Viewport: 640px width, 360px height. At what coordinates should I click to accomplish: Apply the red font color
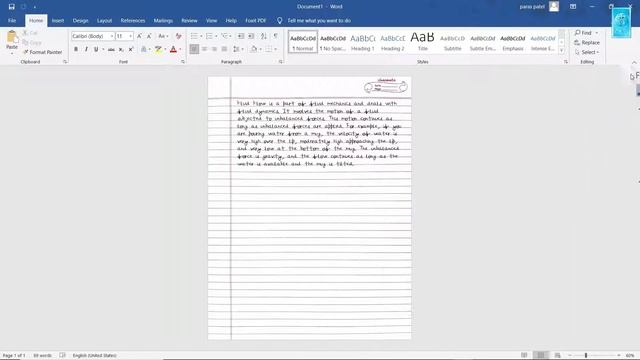coord(173,49)
